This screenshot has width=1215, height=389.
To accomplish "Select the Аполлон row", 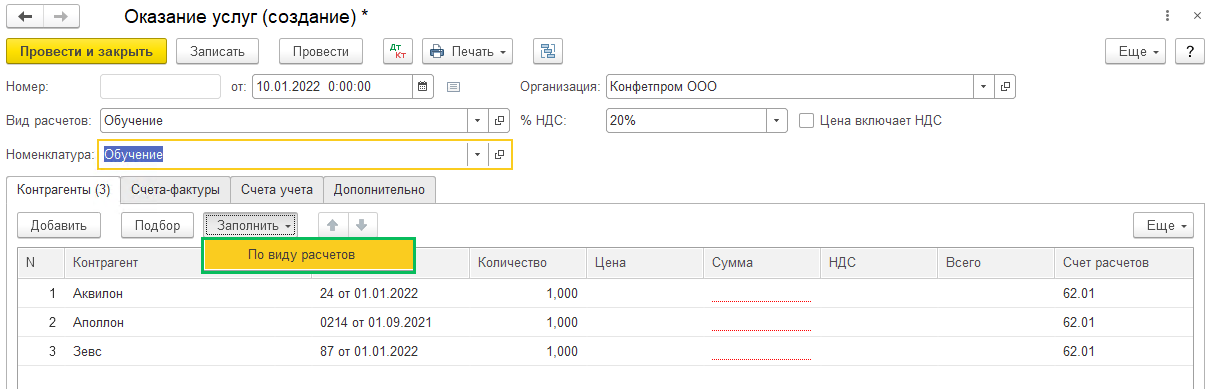I will point(606,323).
